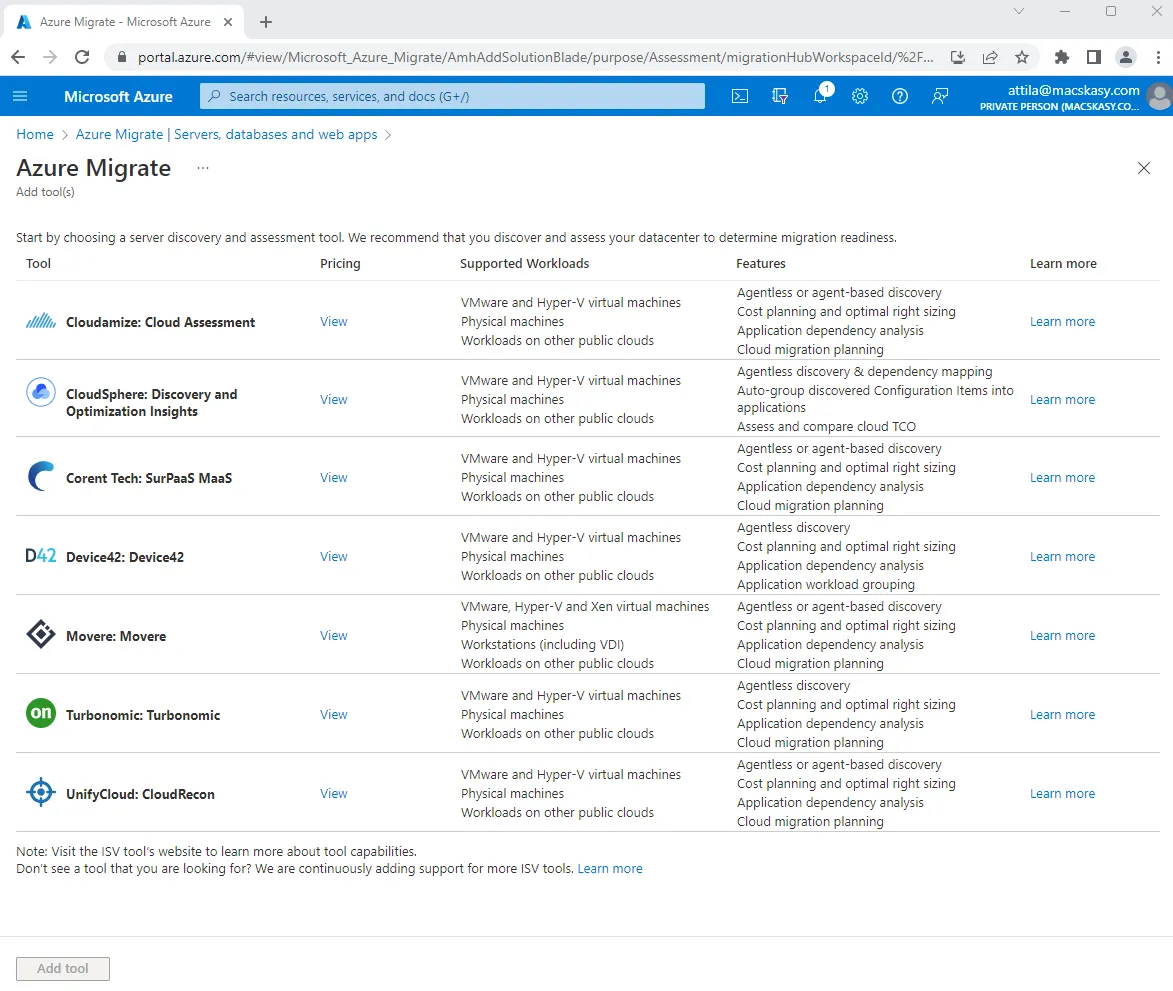Viewport: 1173px width, 991px height.
Task: Open the browser side panel icon
Action: (x=1094, y=57)
